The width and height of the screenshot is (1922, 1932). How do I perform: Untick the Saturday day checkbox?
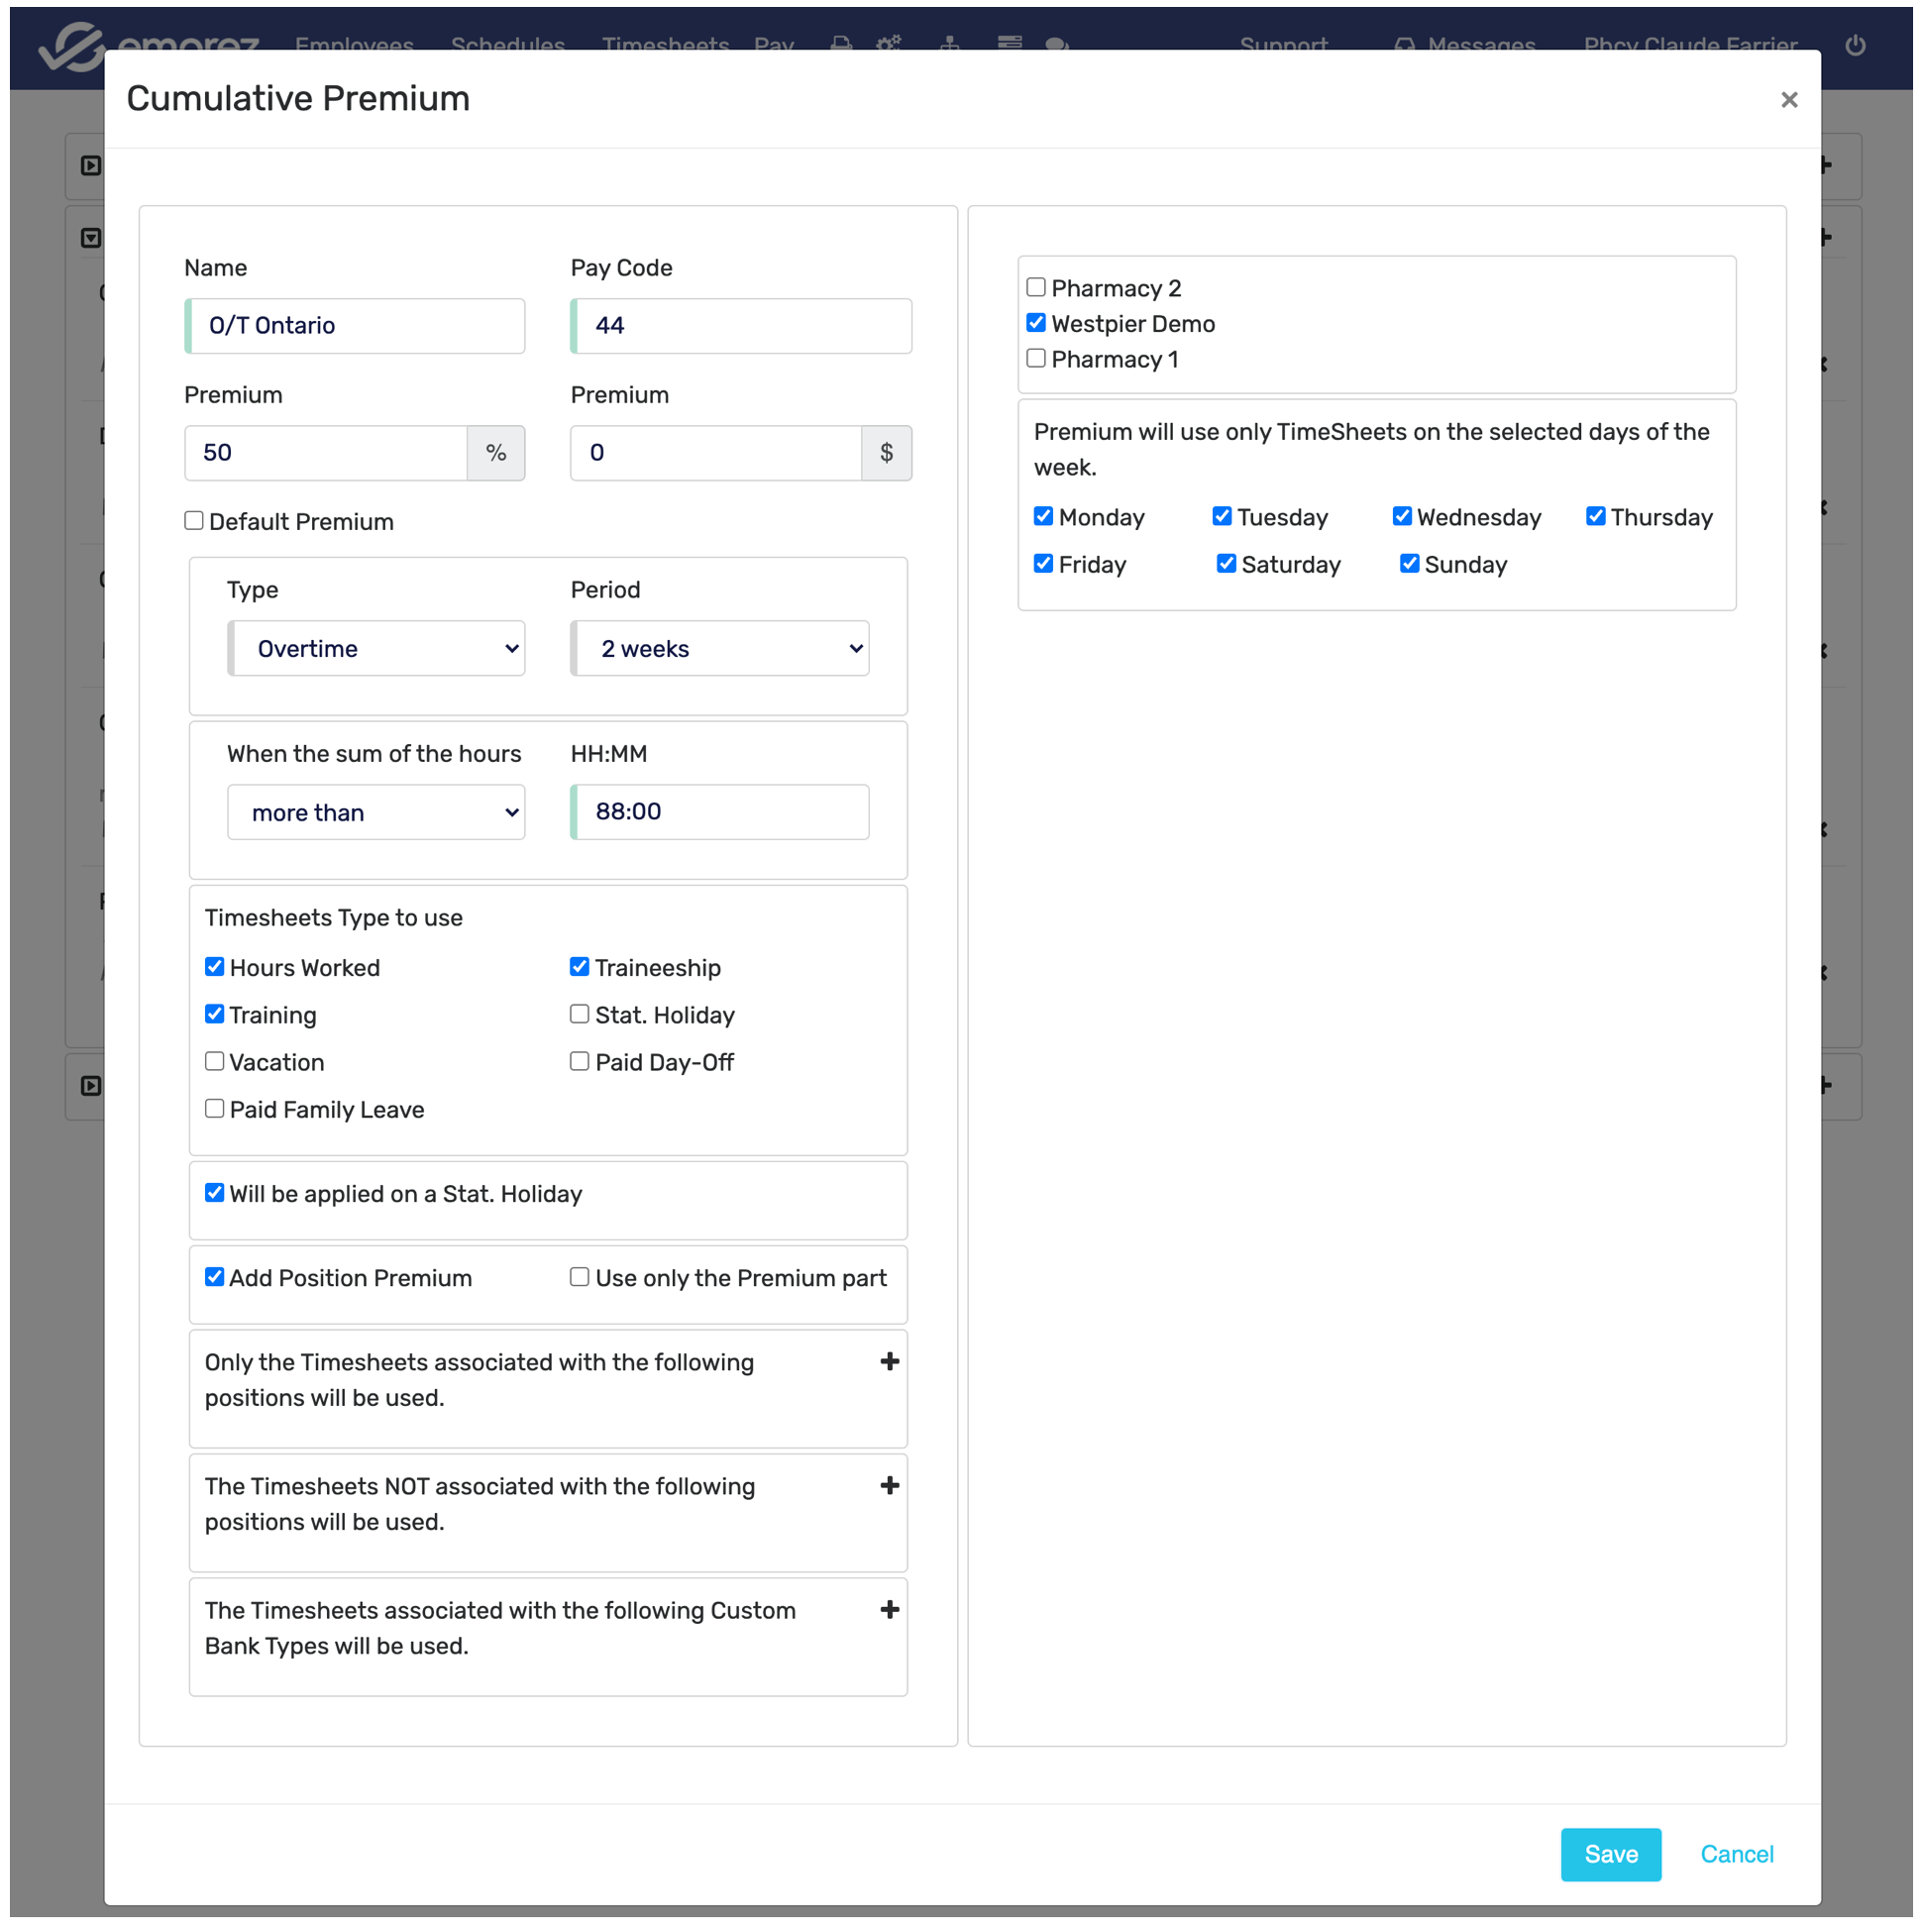[x=1226, y=564]
